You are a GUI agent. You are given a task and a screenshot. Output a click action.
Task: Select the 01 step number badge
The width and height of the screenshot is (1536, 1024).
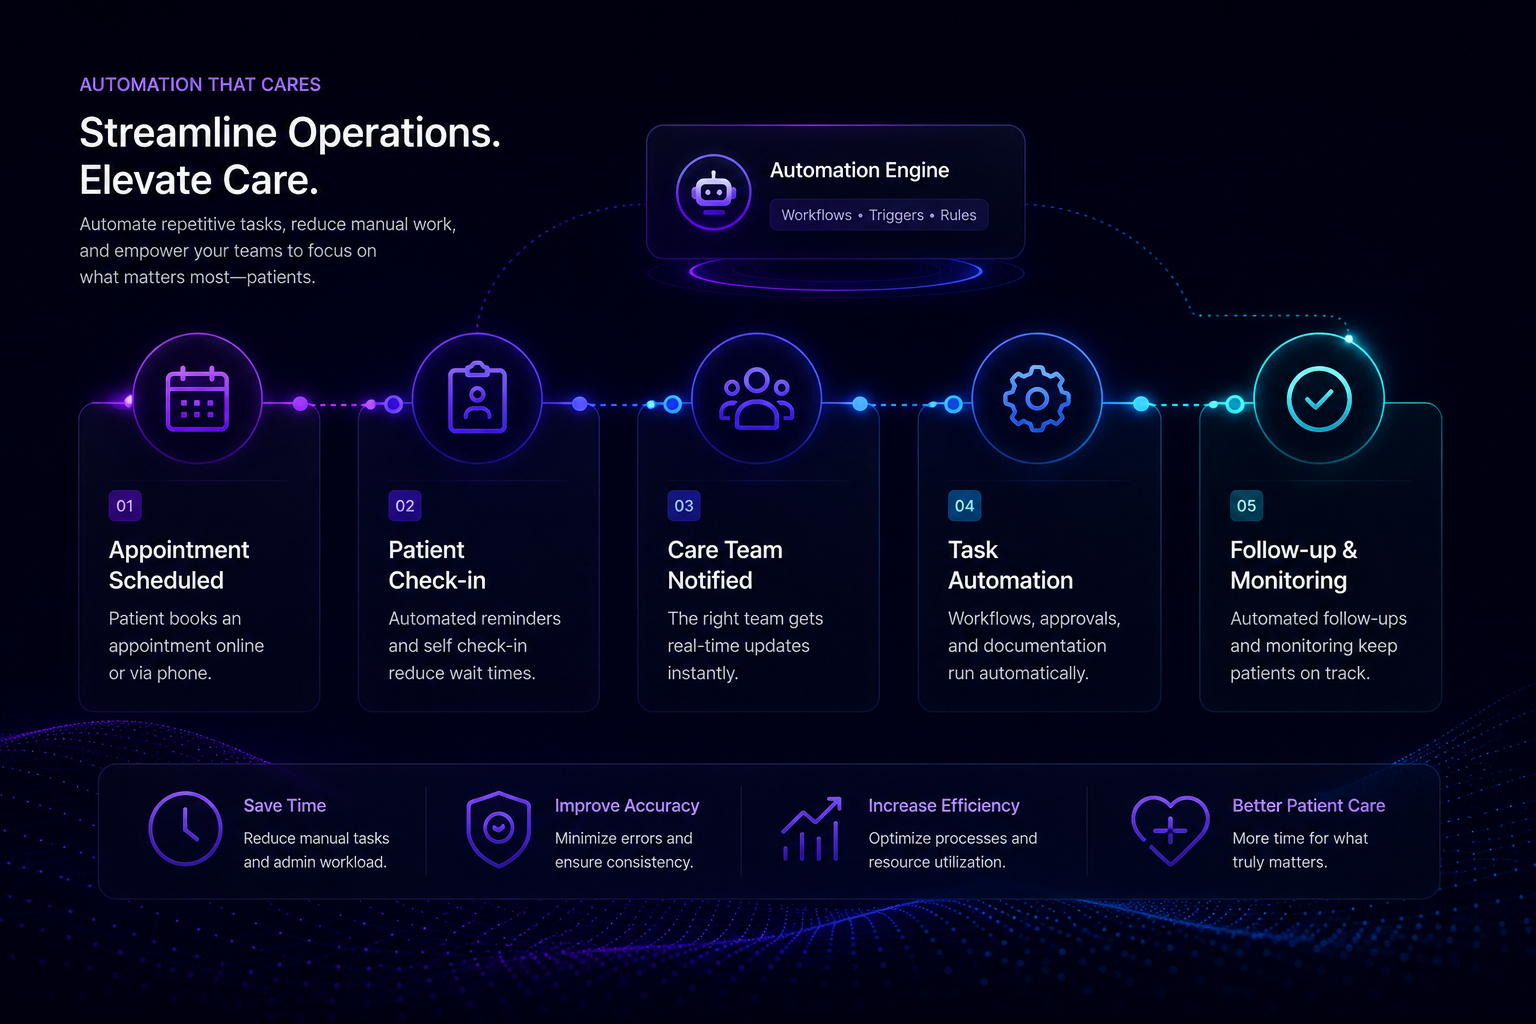tap(125, 506)
